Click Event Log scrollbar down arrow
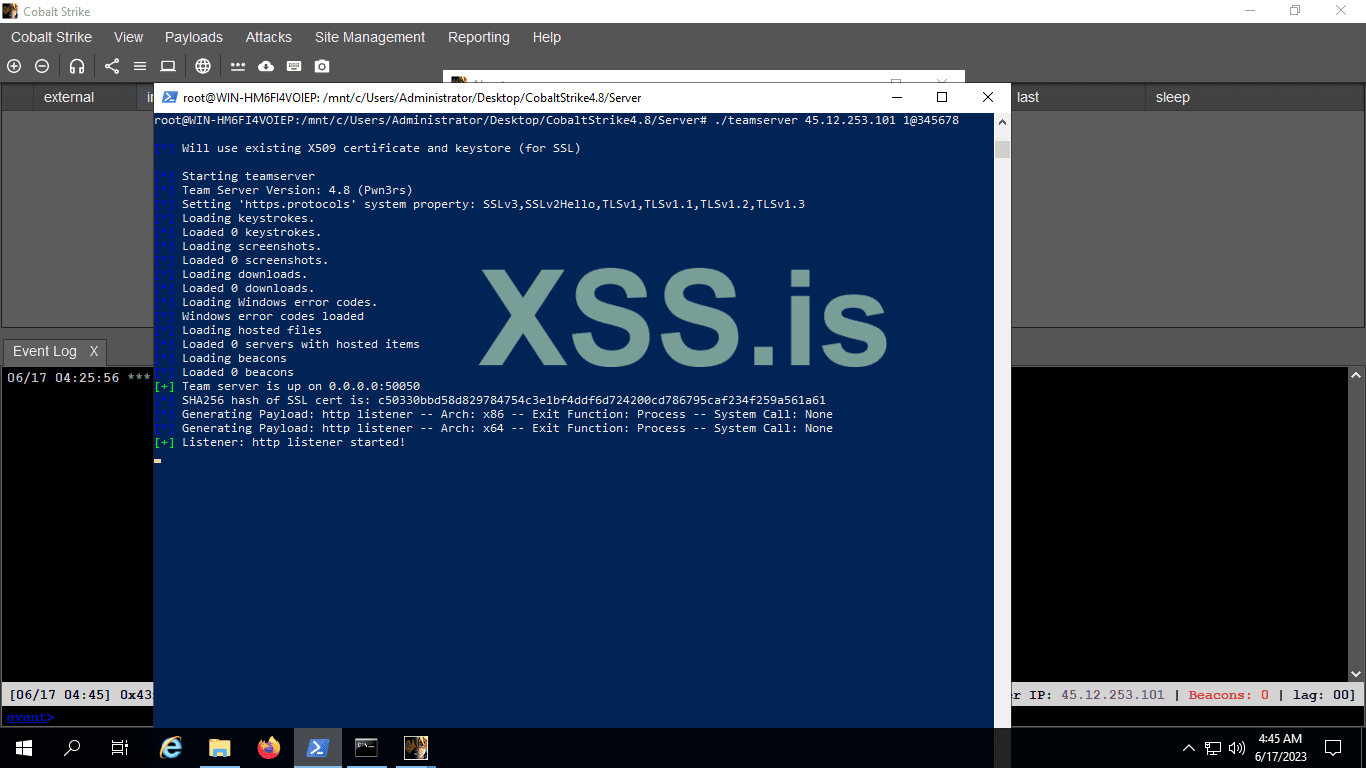Screen dimensions: 1366x768 tap(1356, 675)
